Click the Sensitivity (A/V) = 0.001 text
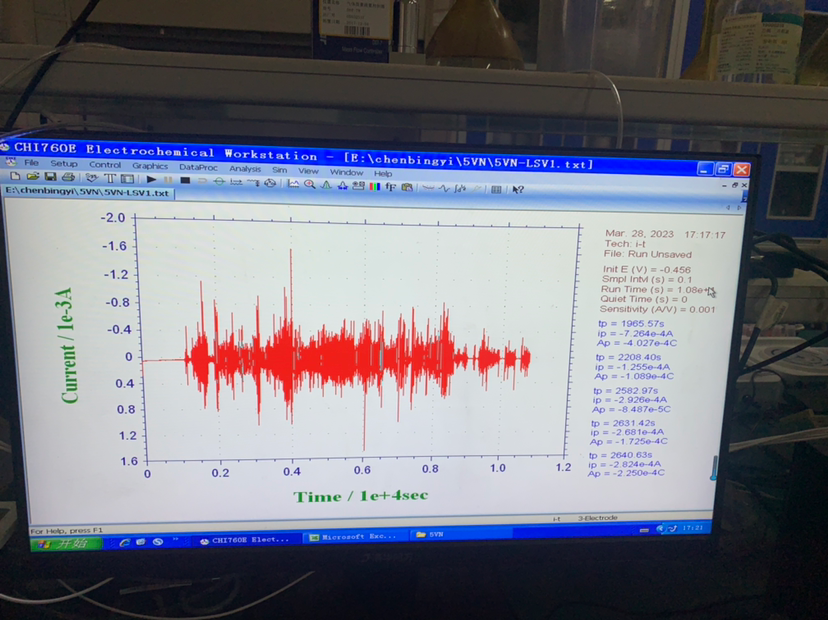This screenshot has height=620, width=828. coord(657,309)
